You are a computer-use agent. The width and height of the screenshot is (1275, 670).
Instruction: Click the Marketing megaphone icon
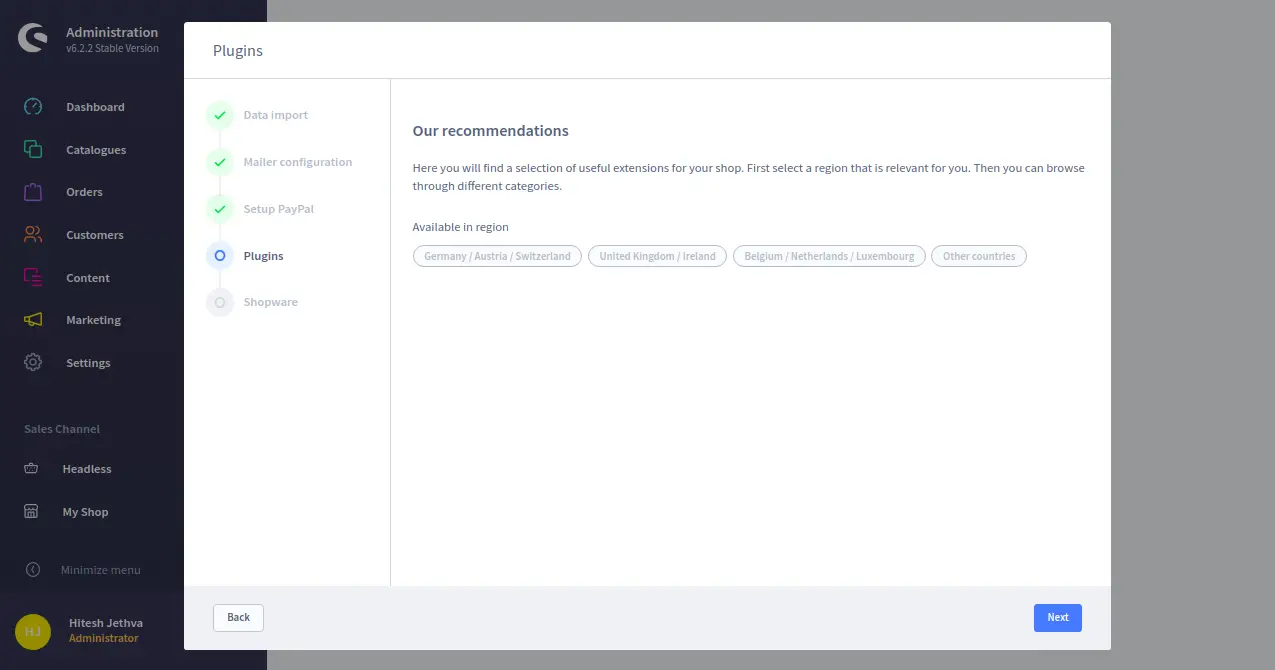[x=33, y=320]
